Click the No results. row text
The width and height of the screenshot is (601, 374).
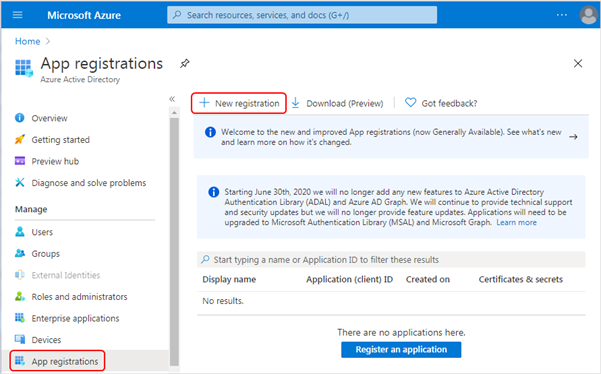click(223, 301)
